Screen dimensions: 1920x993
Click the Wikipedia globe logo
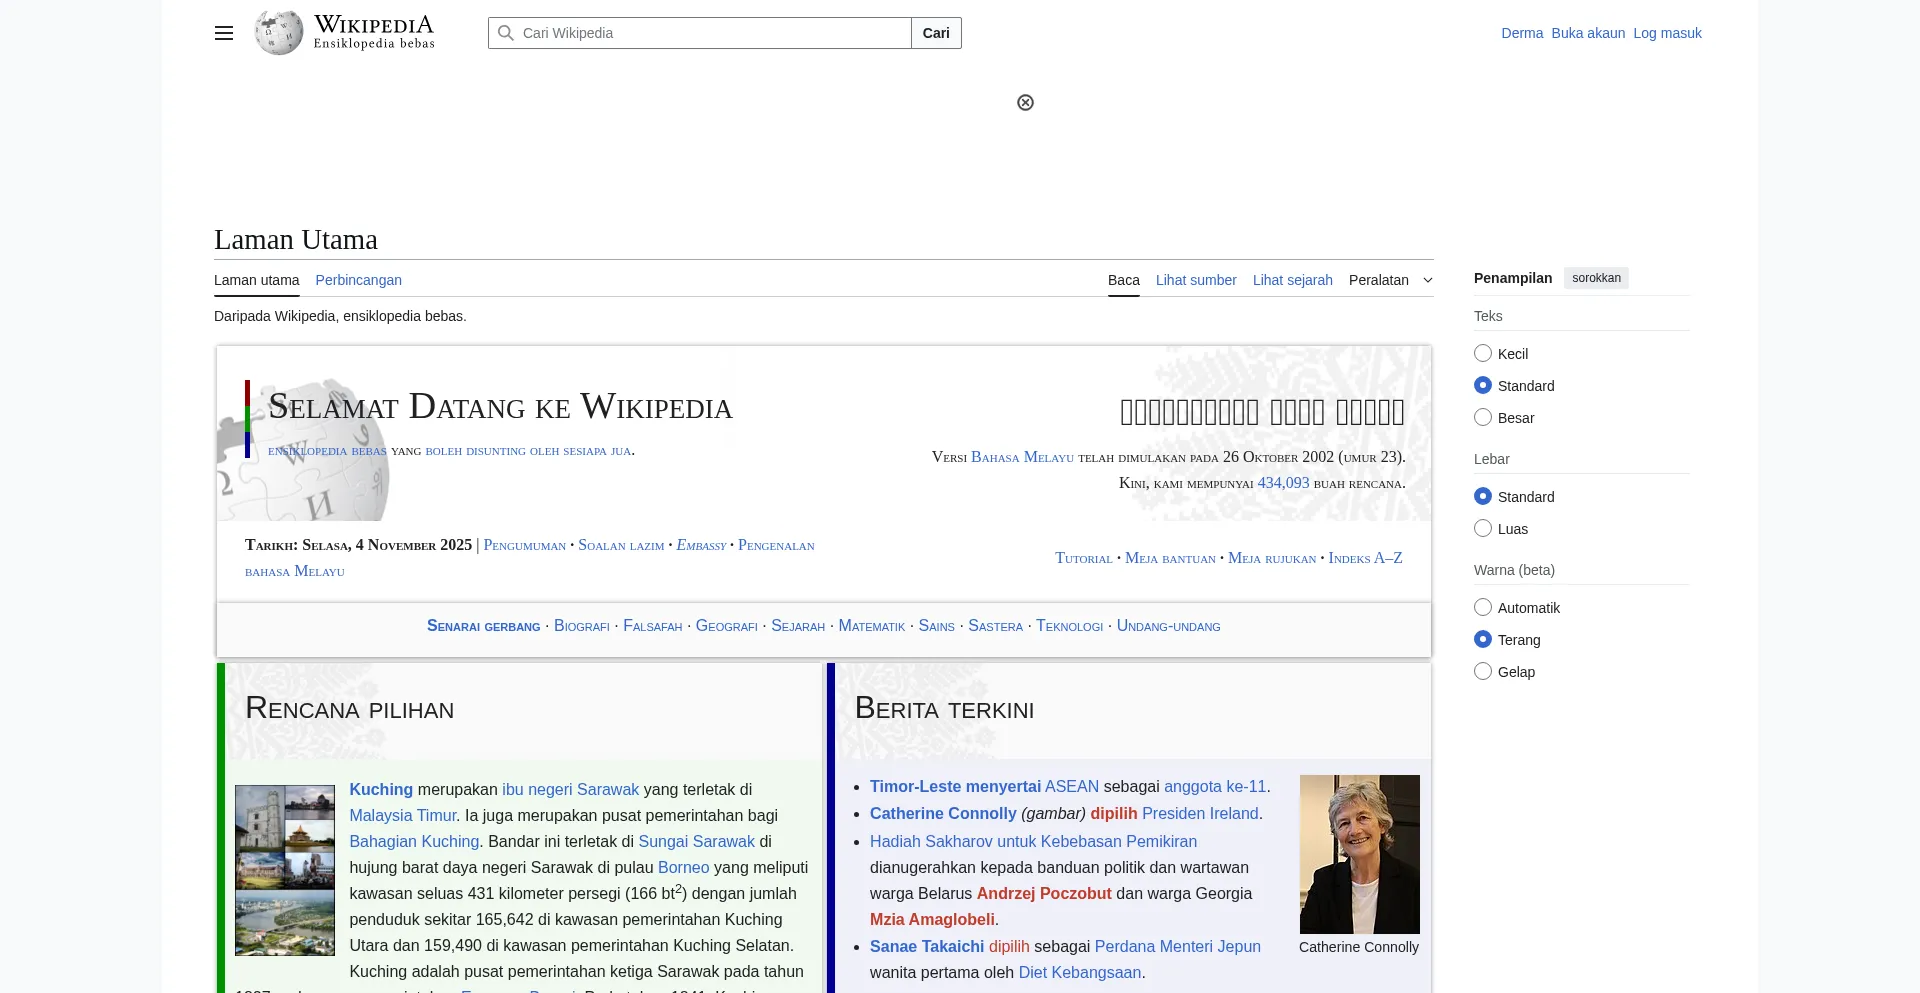click(279, 33)
